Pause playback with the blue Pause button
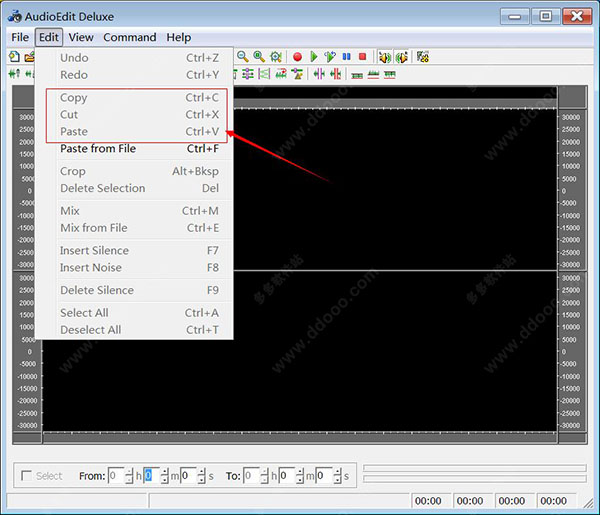This screenshot has width=600, height=515. 346,57
